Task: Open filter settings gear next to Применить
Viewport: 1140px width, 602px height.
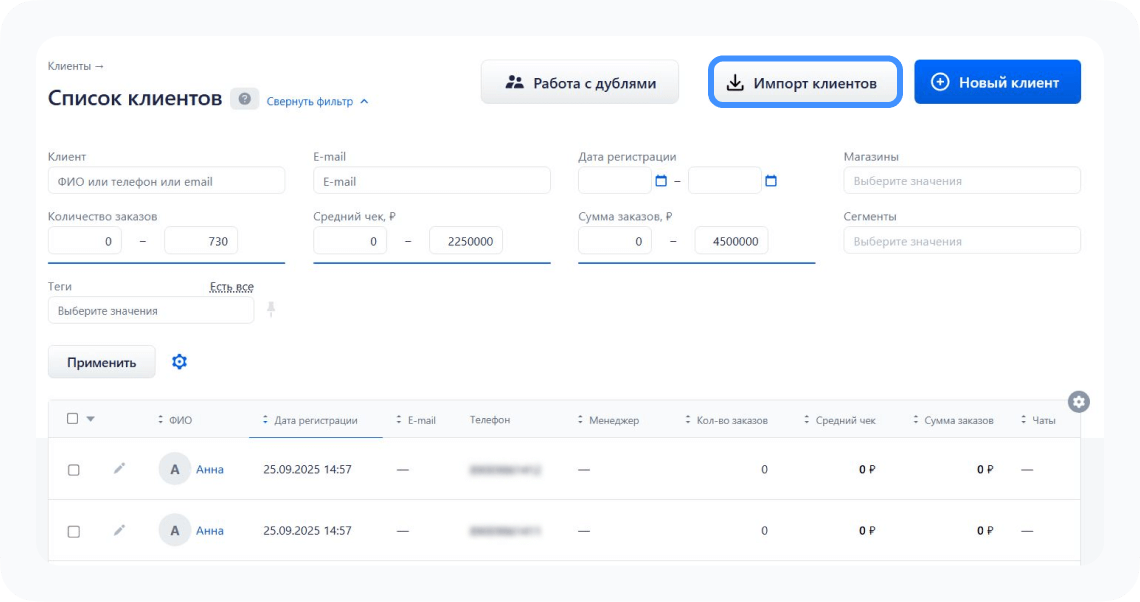Action: (x=180, y=362)
